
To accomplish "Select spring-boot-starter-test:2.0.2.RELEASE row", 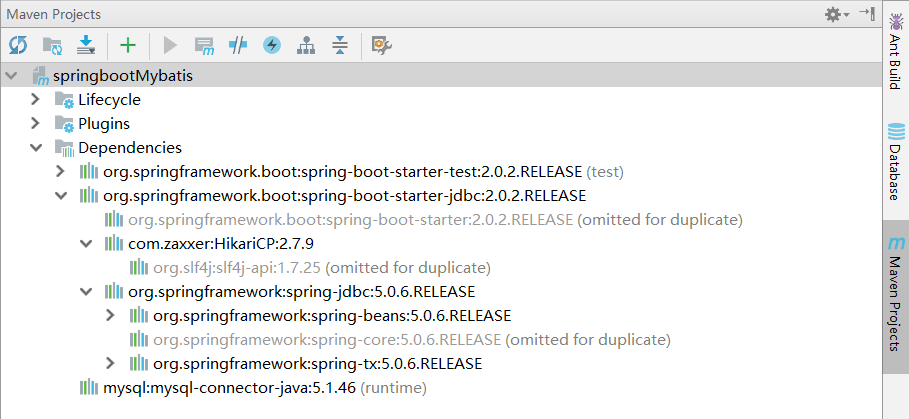I will 363,172.
